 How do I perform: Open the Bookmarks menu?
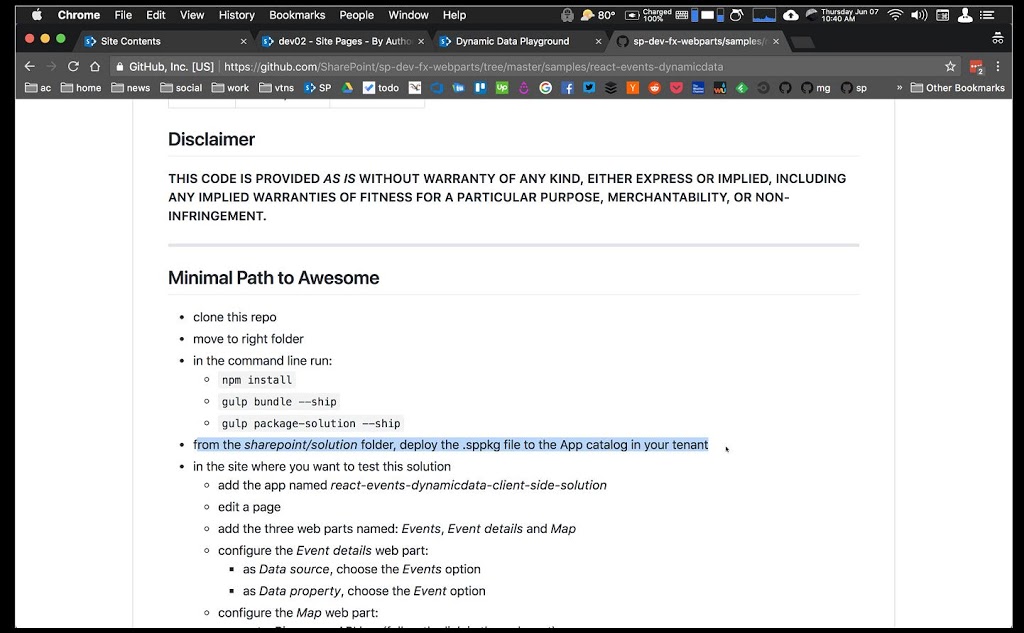click(x=297, y=14)
